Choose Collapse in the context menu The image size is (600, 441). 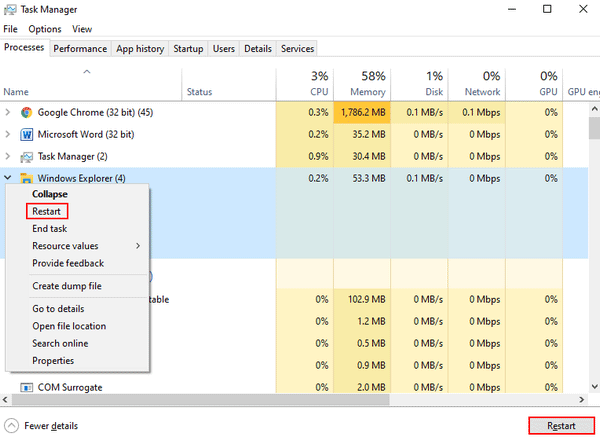(50, 194)
